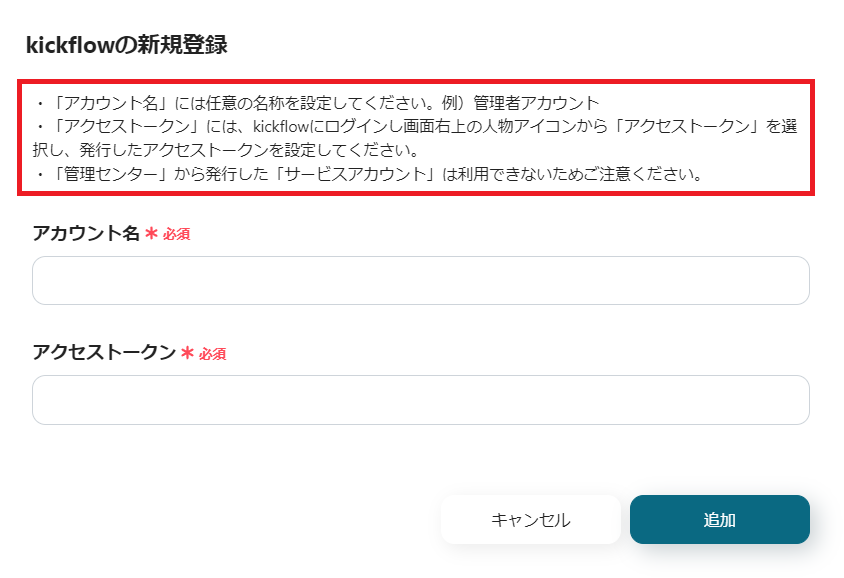Click the red asterisk beside アクセストークン label
Viewport: 844px width, 578px height.
(188, 353)
